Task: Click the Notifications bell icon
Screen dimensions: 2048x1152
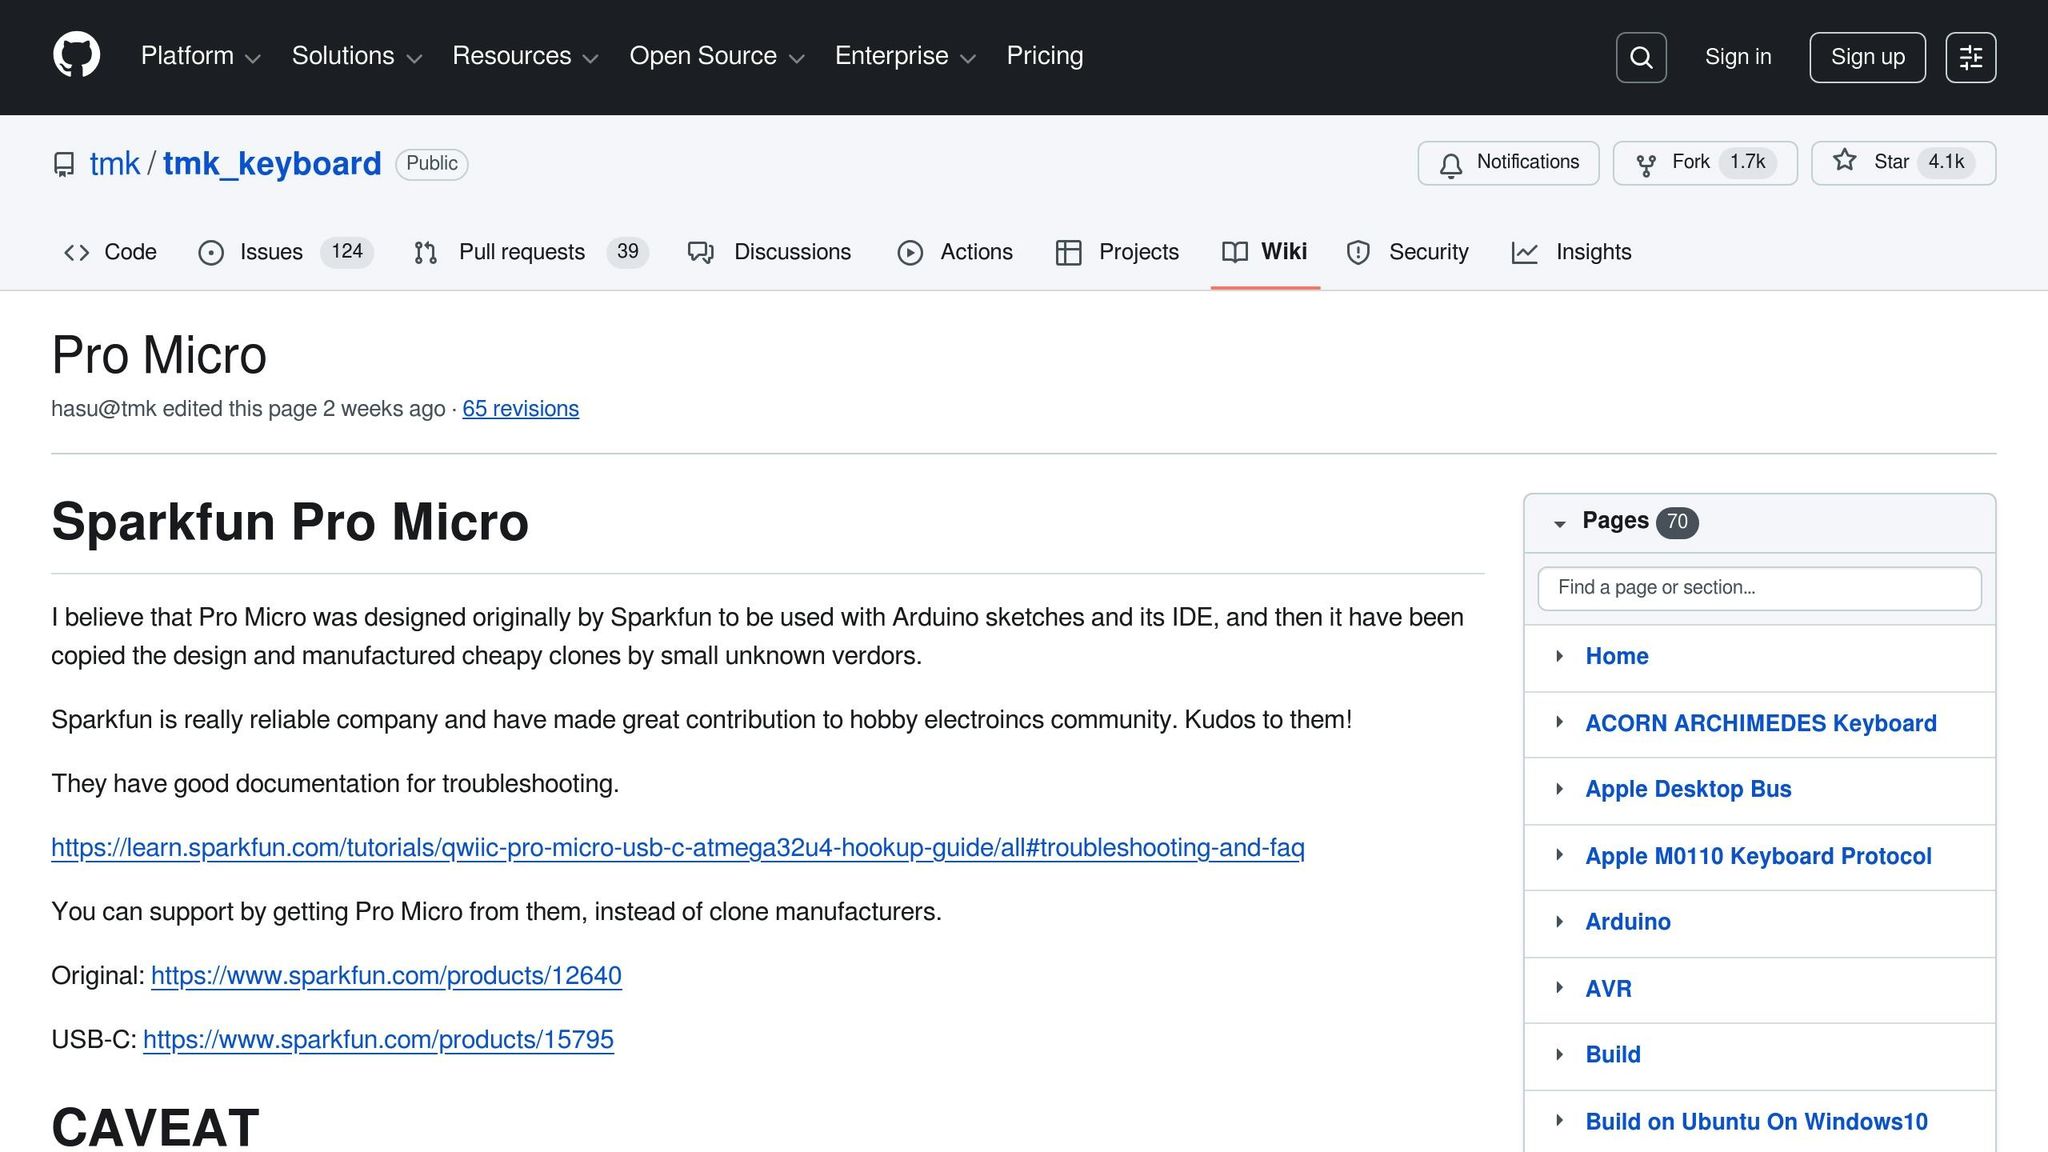Action: pos(1451,164)
